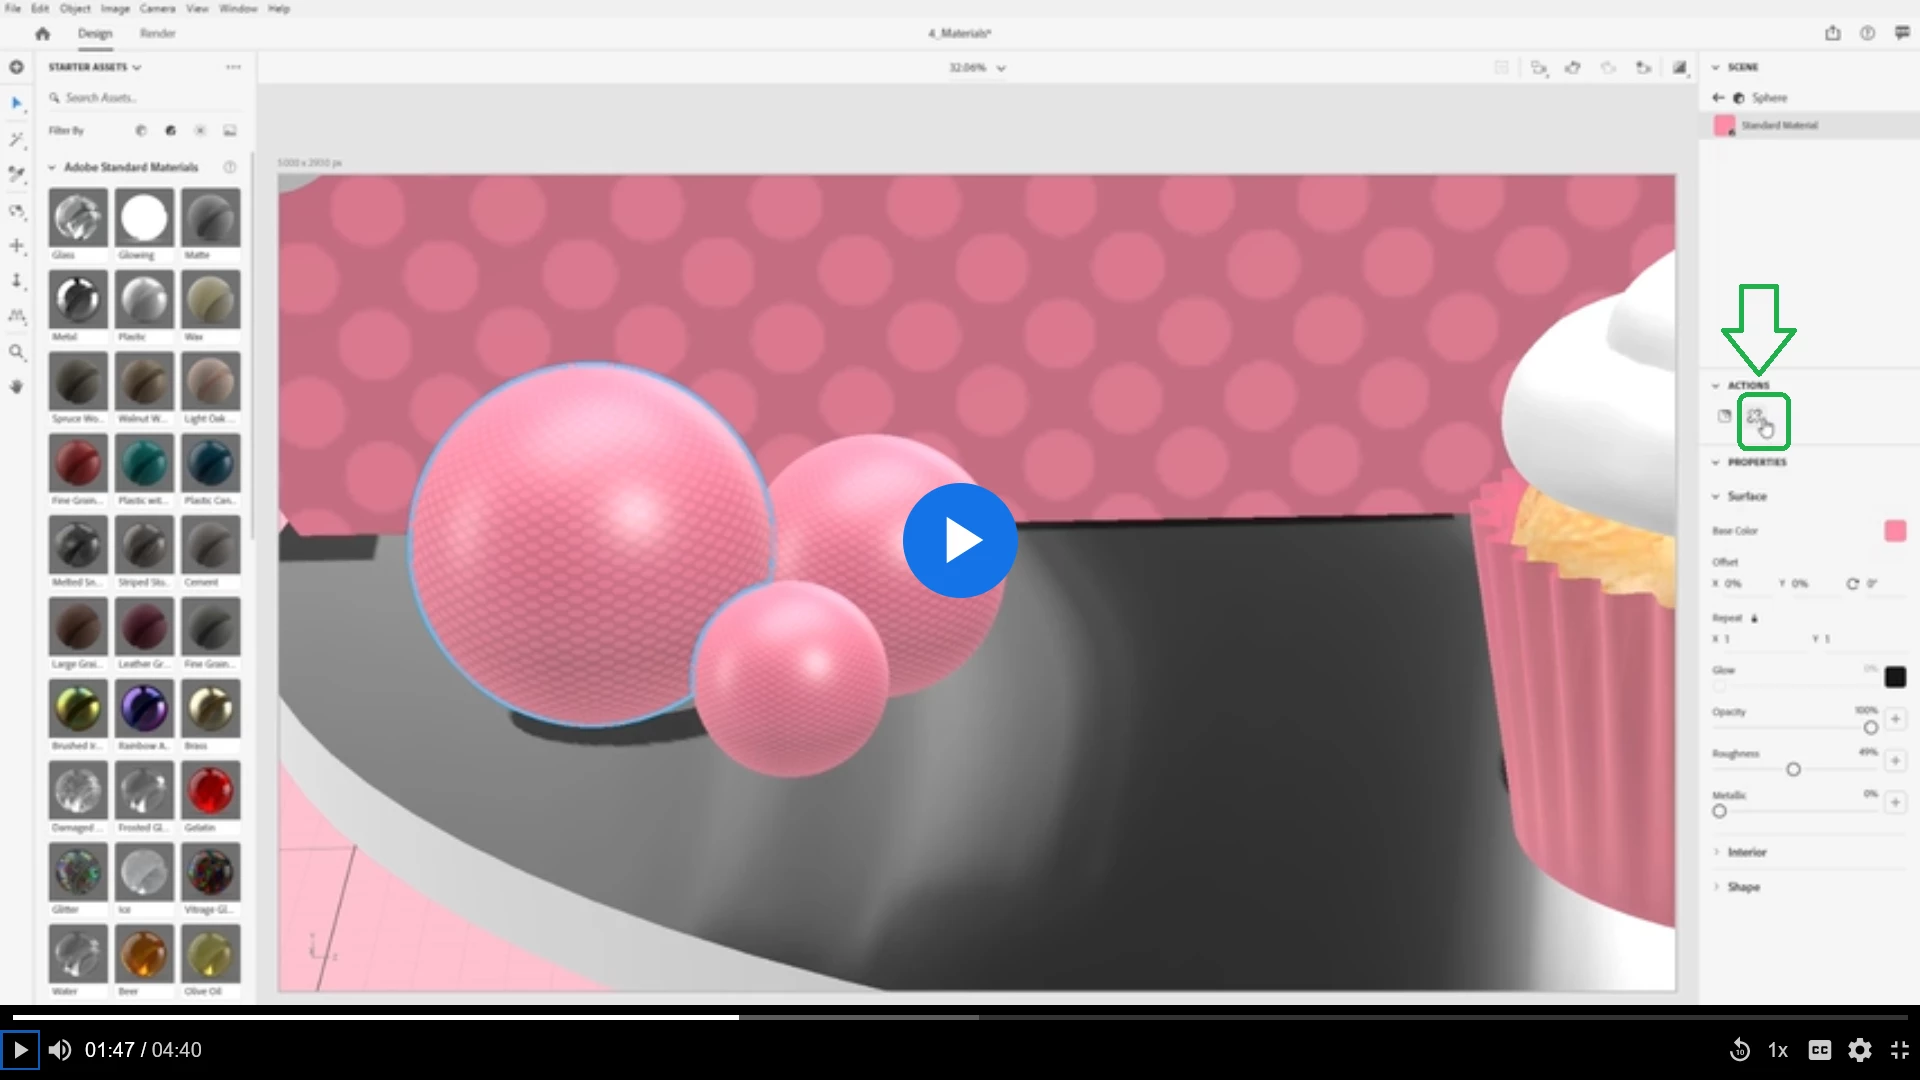Select the Hand pan tool
The image size is (1920, 1080).
tap(17, 387)
